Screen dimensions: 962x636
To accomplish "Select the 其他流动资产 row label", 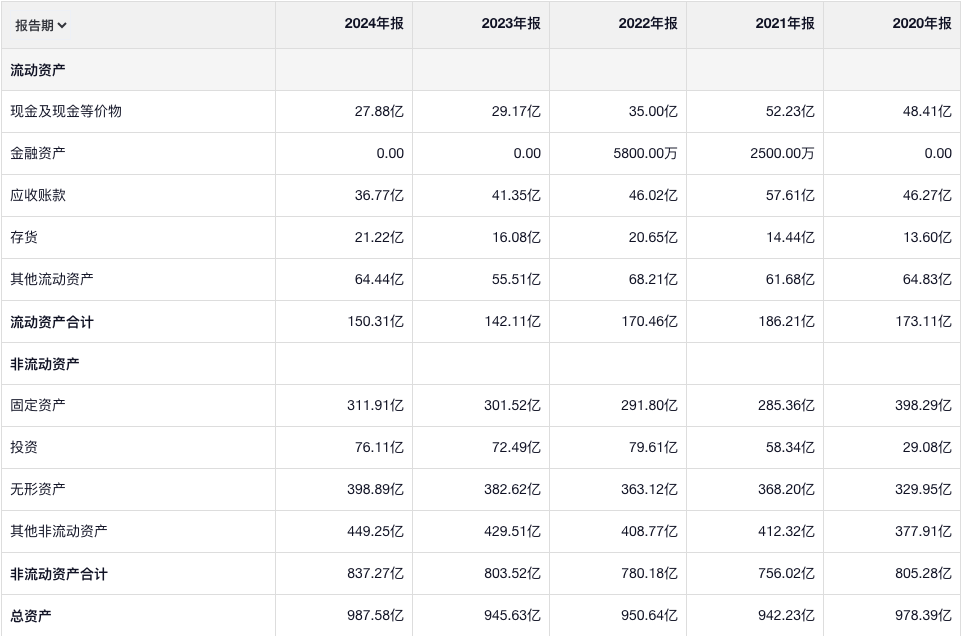I will tap(52, 280).
